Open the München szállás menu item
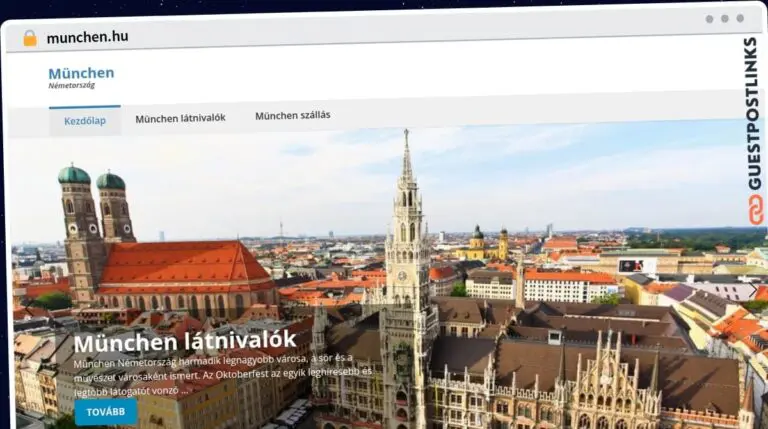This screenshot has height=429, width=768. [292, 116]
